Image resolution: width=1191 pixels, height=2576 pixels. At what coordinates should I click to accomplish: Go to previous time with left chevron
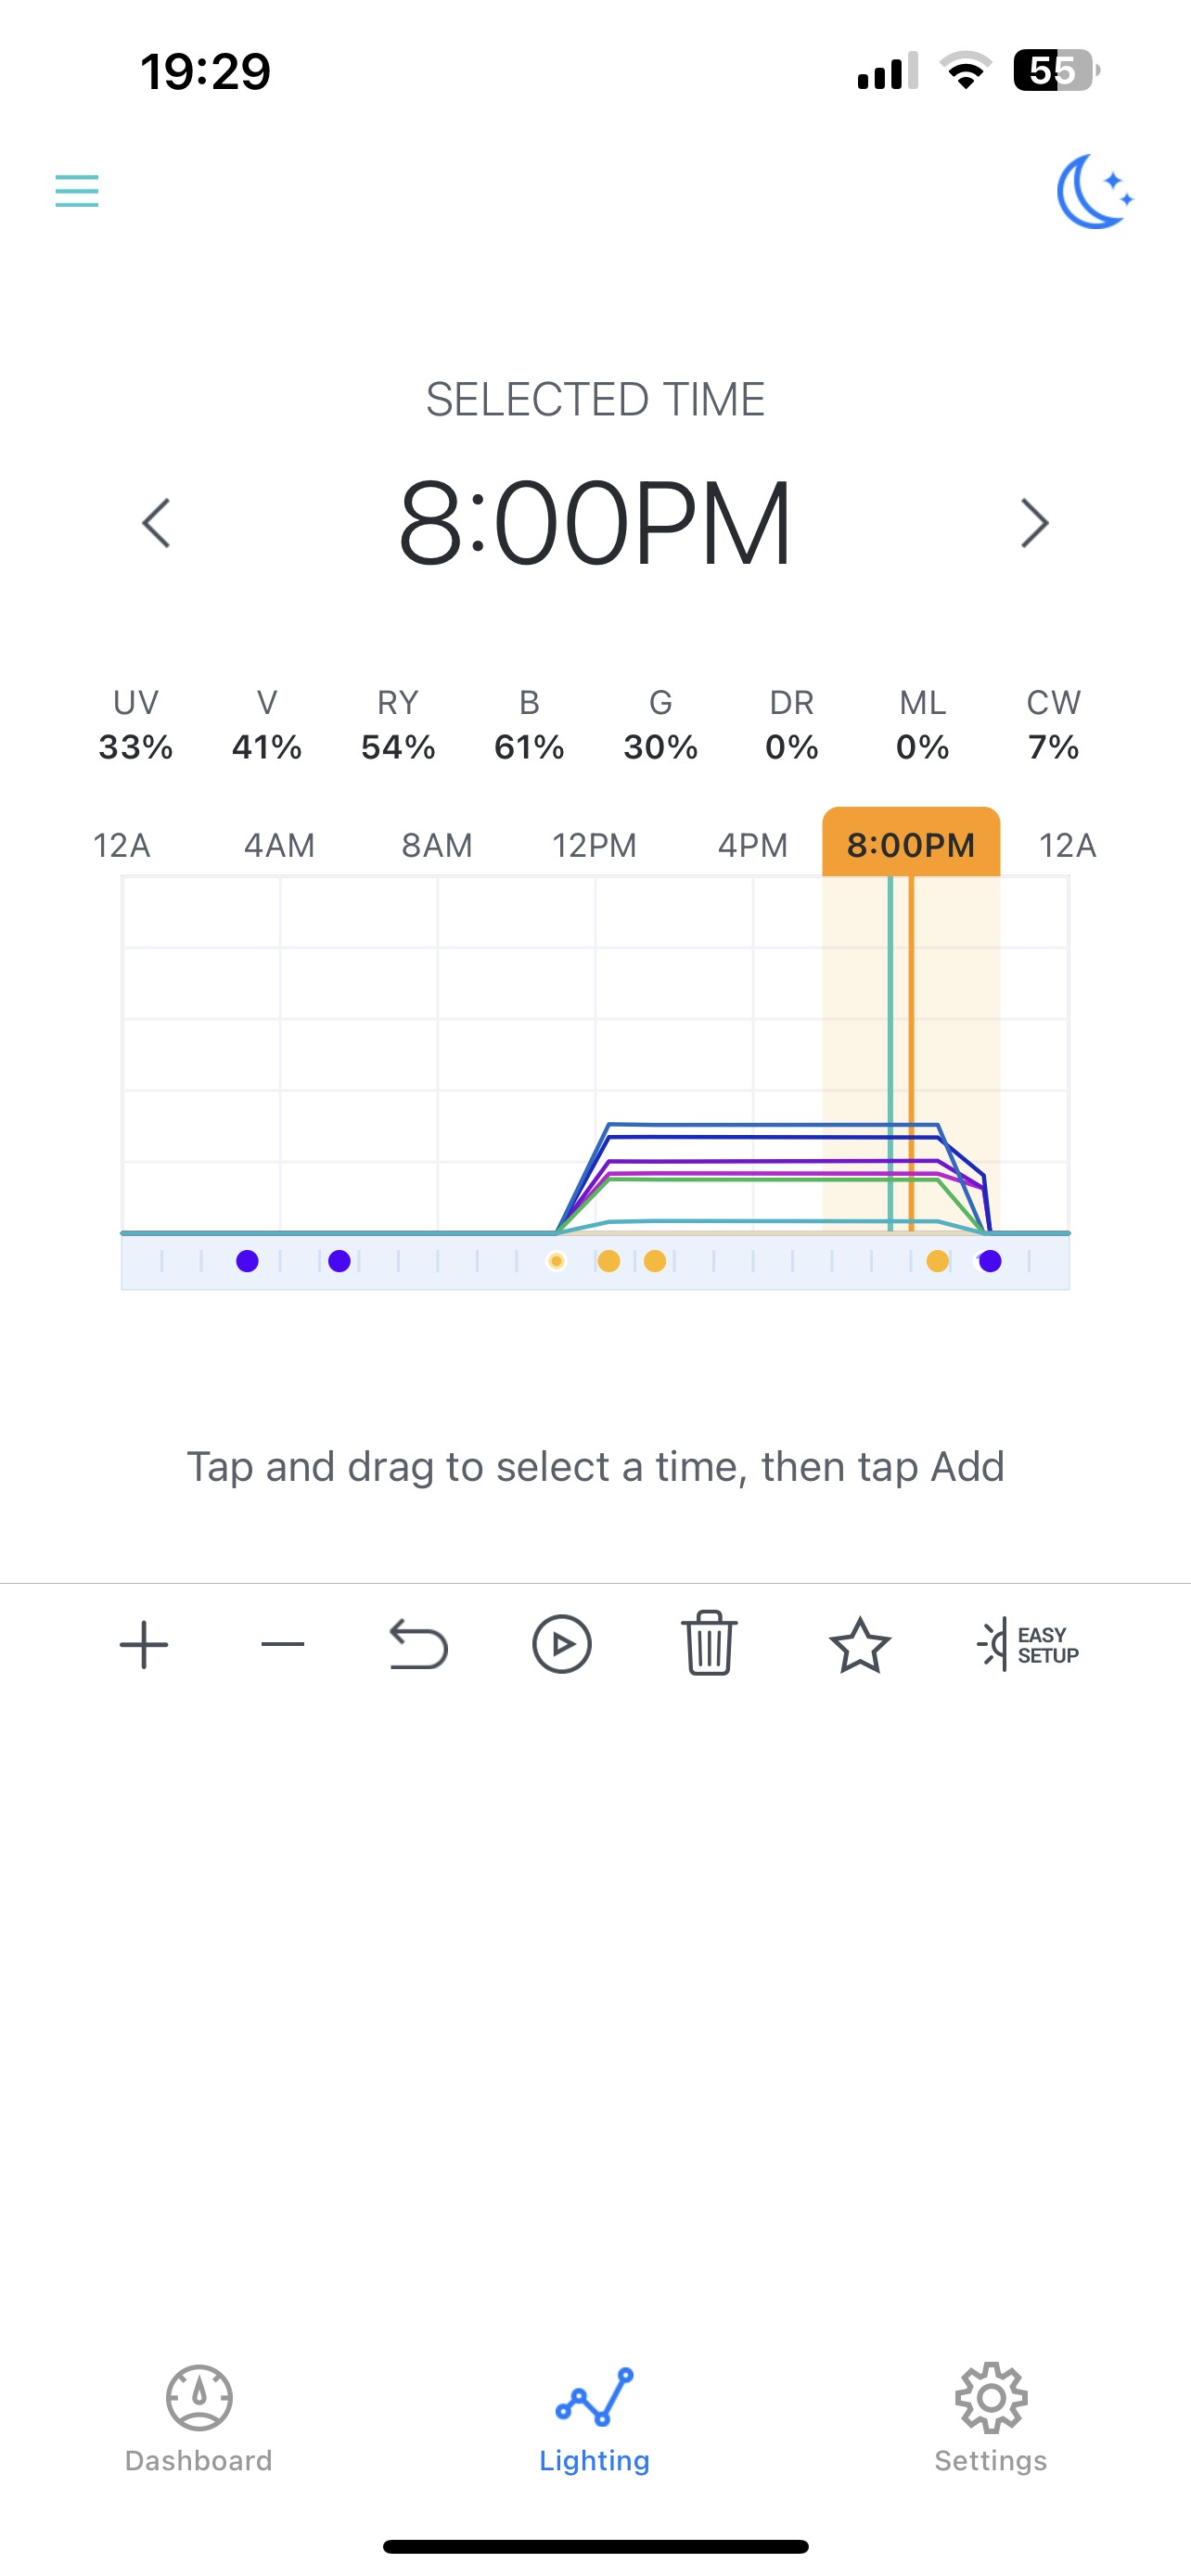pyautogui.click(x=157, y=523)
